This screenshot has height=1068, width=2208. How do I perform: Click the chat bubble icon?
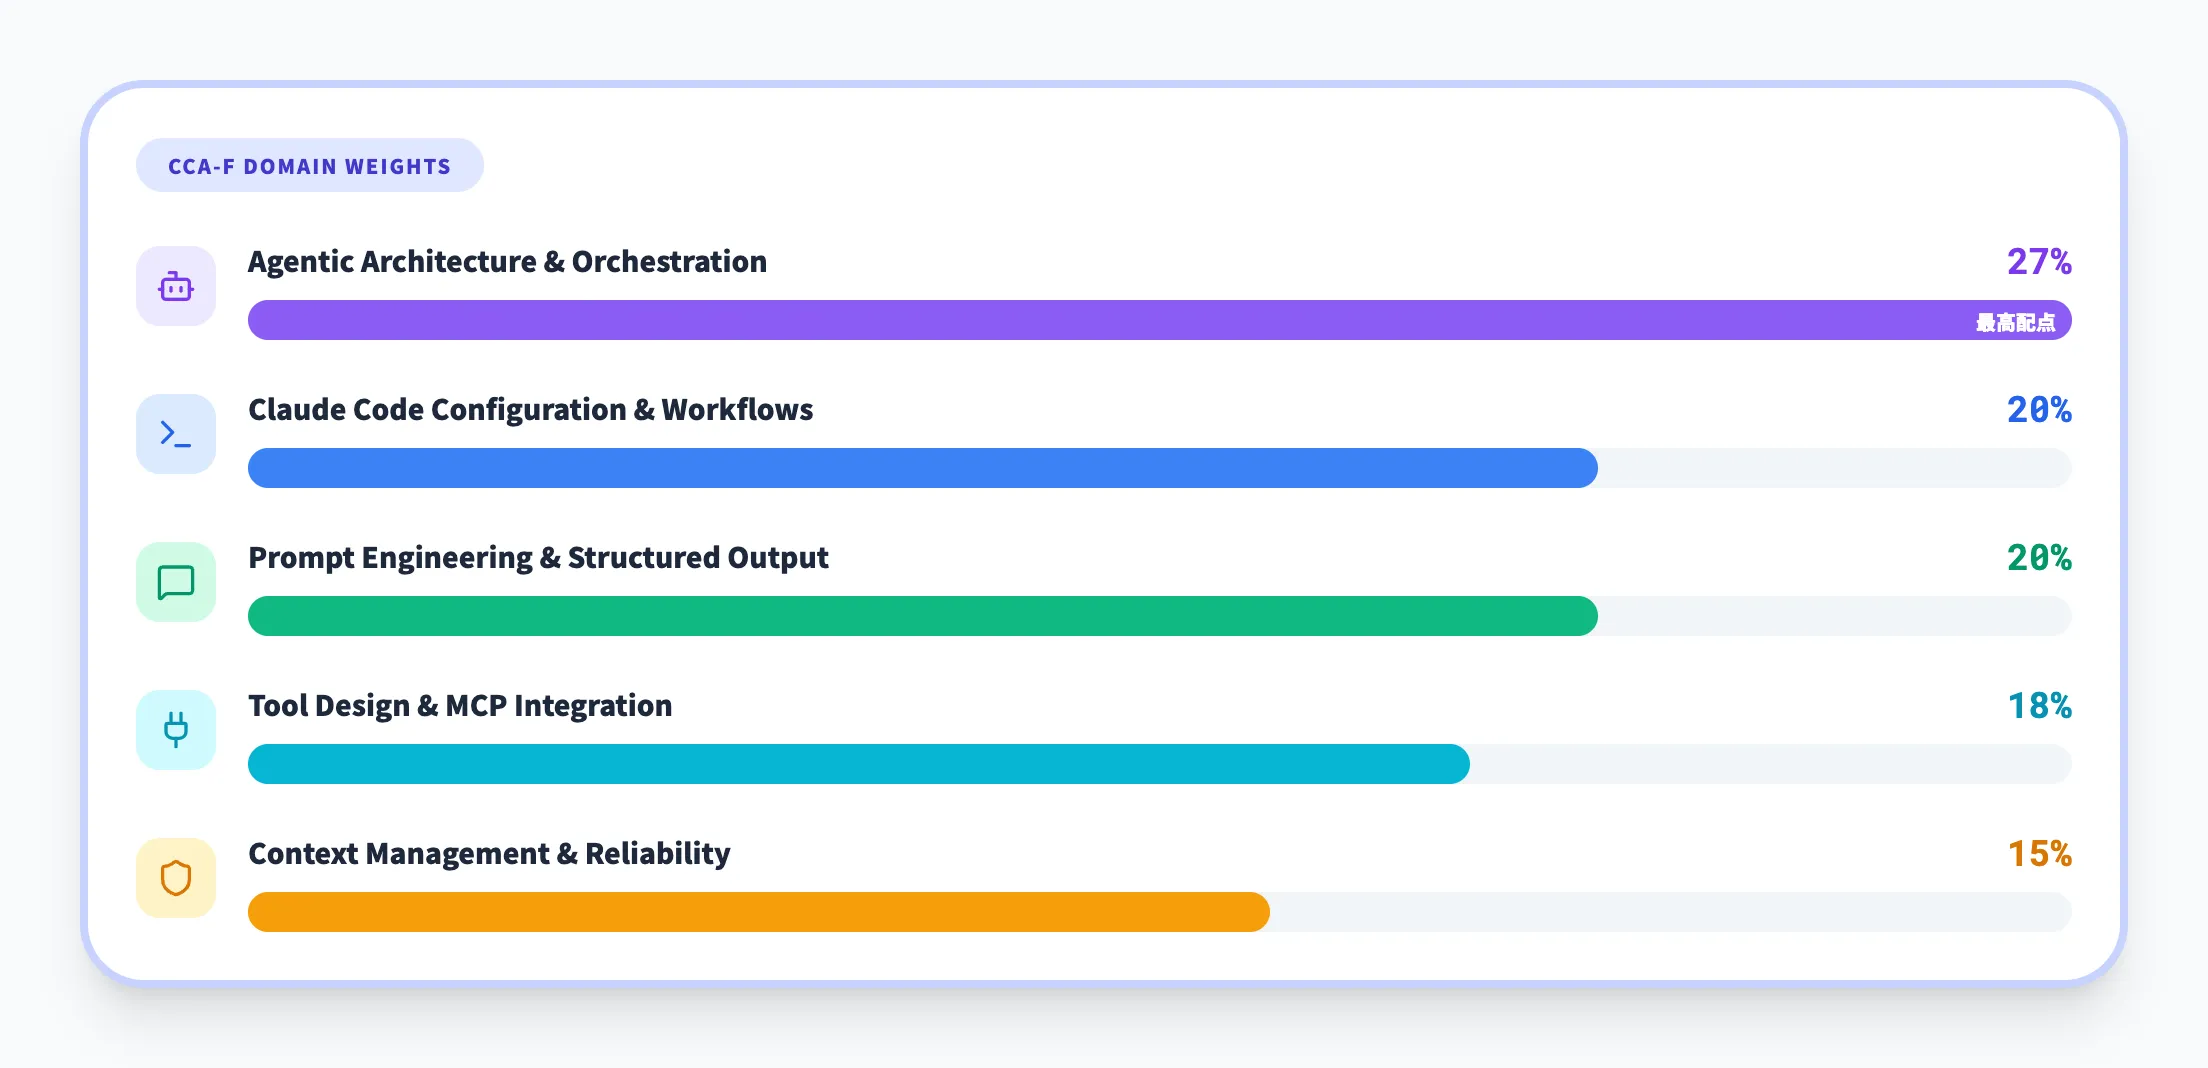176,582
